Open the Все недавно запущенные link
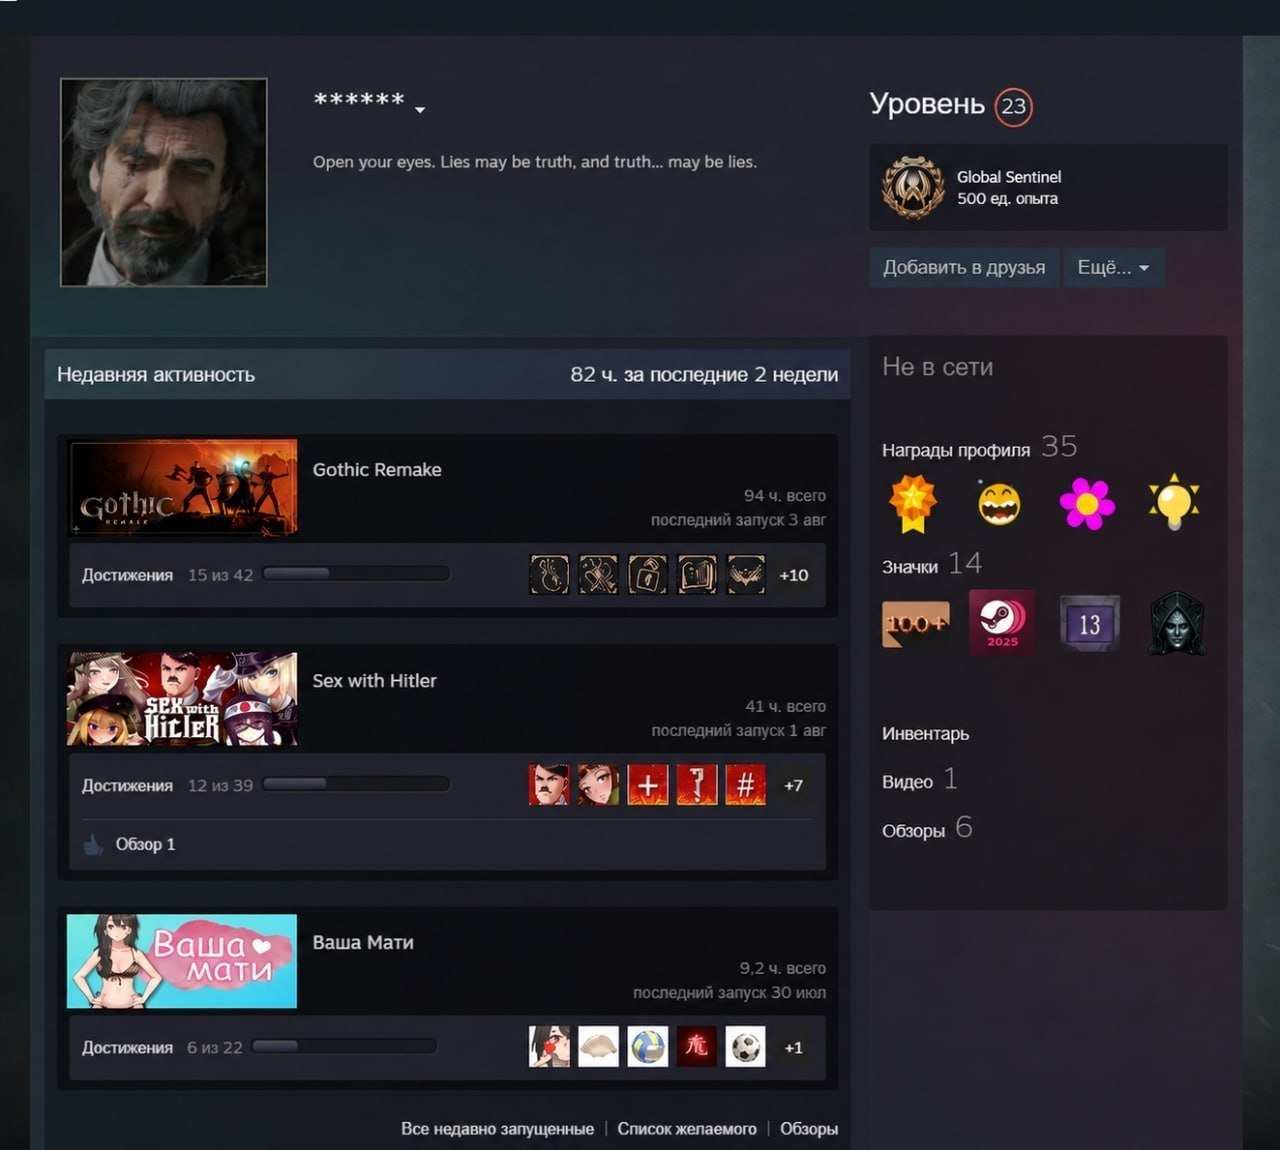 click(x=497, y=1128)
